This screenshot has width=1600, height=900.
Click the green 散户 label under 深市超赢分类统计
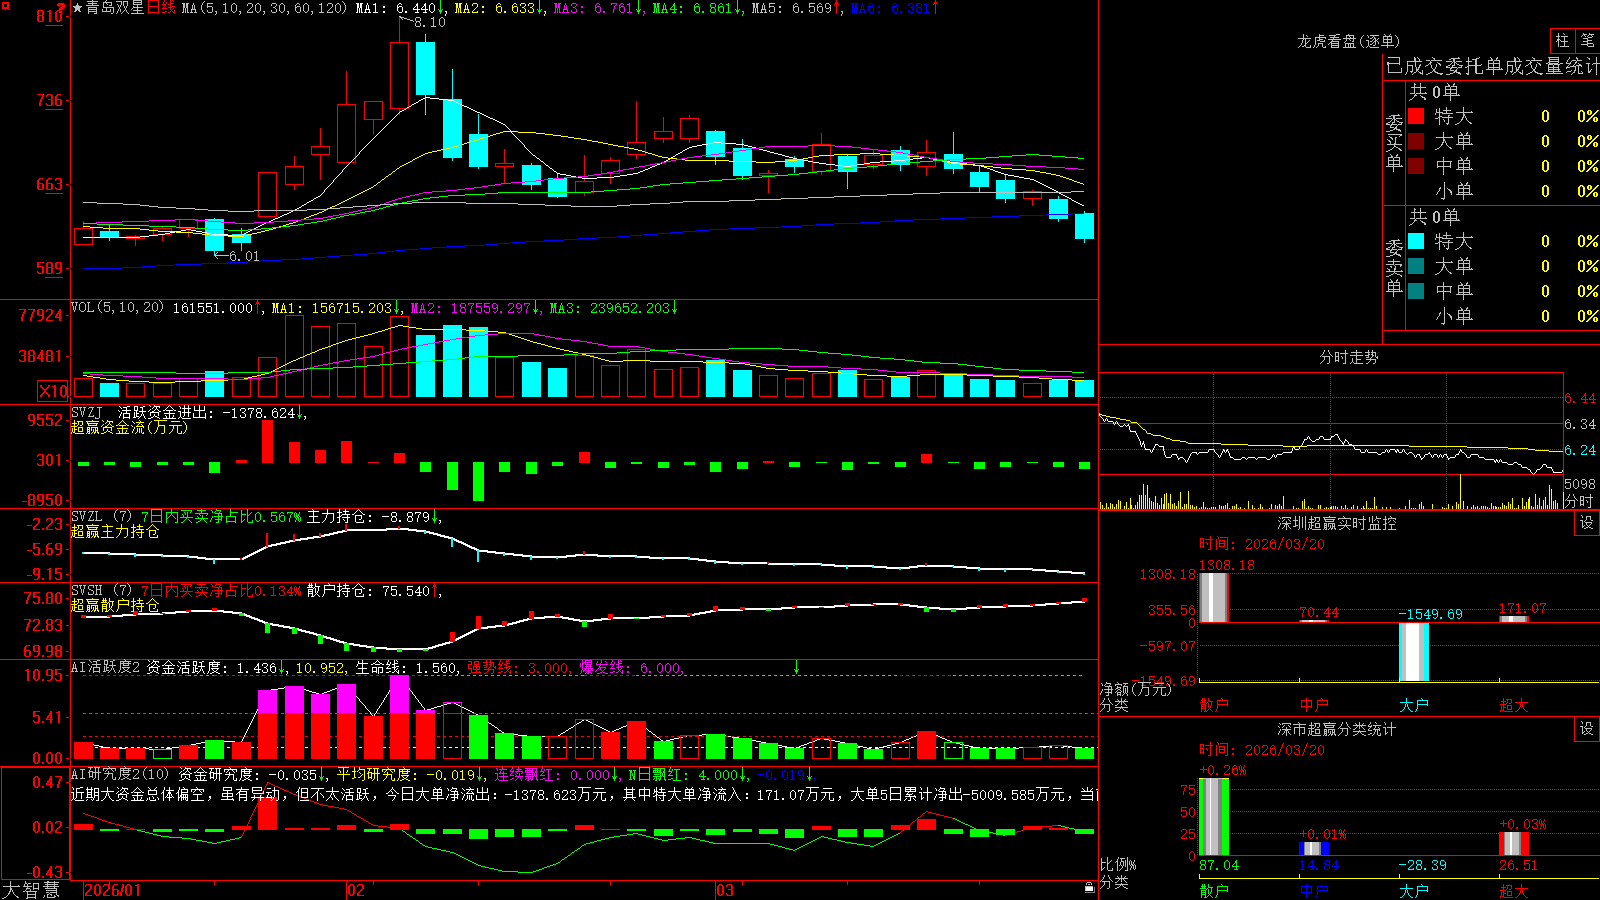1214,890
